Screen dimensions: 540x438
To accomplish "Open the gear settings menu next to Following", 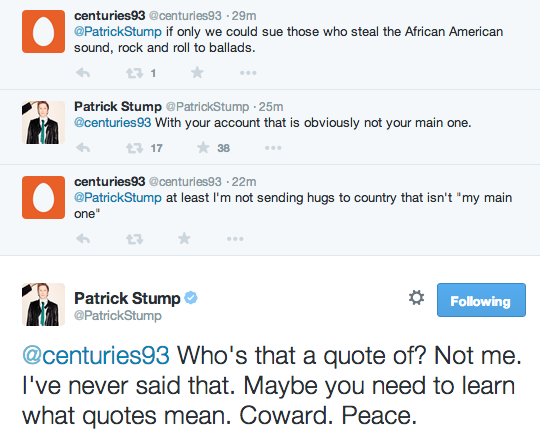I will click(416, 298).
